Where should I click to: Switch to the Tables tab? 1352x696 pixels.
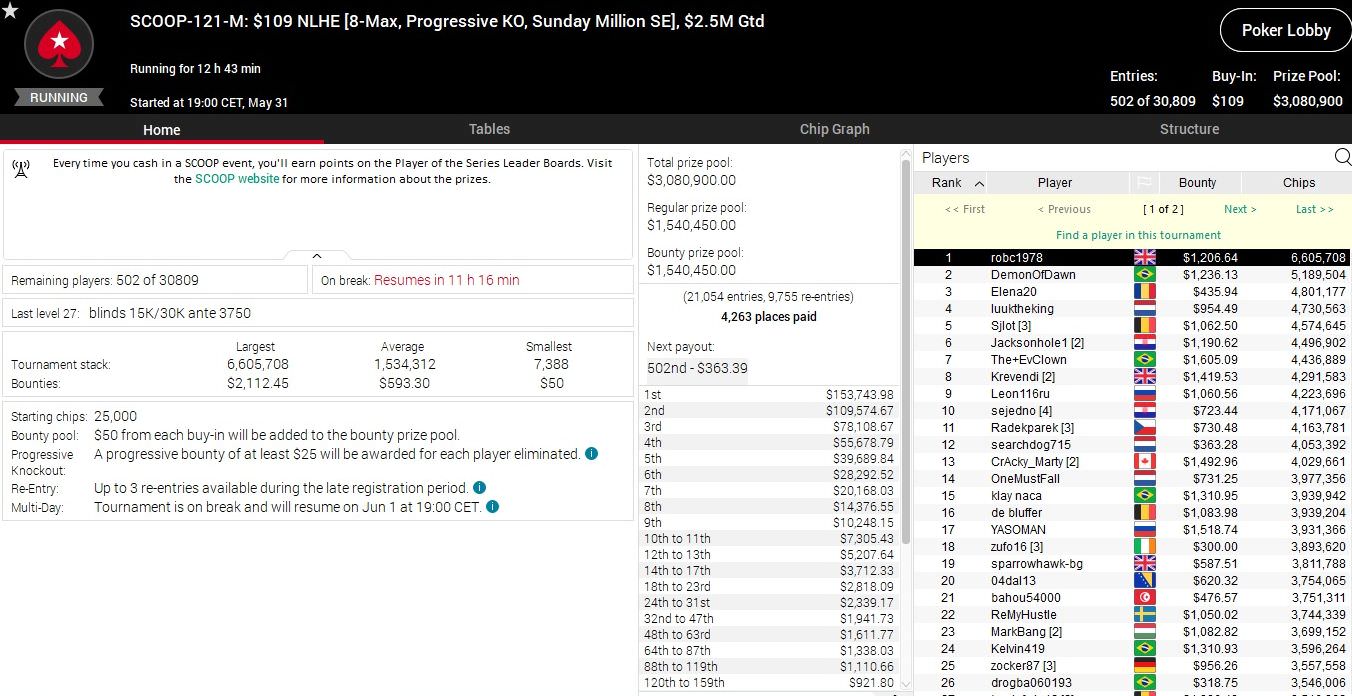click(489, 129)
